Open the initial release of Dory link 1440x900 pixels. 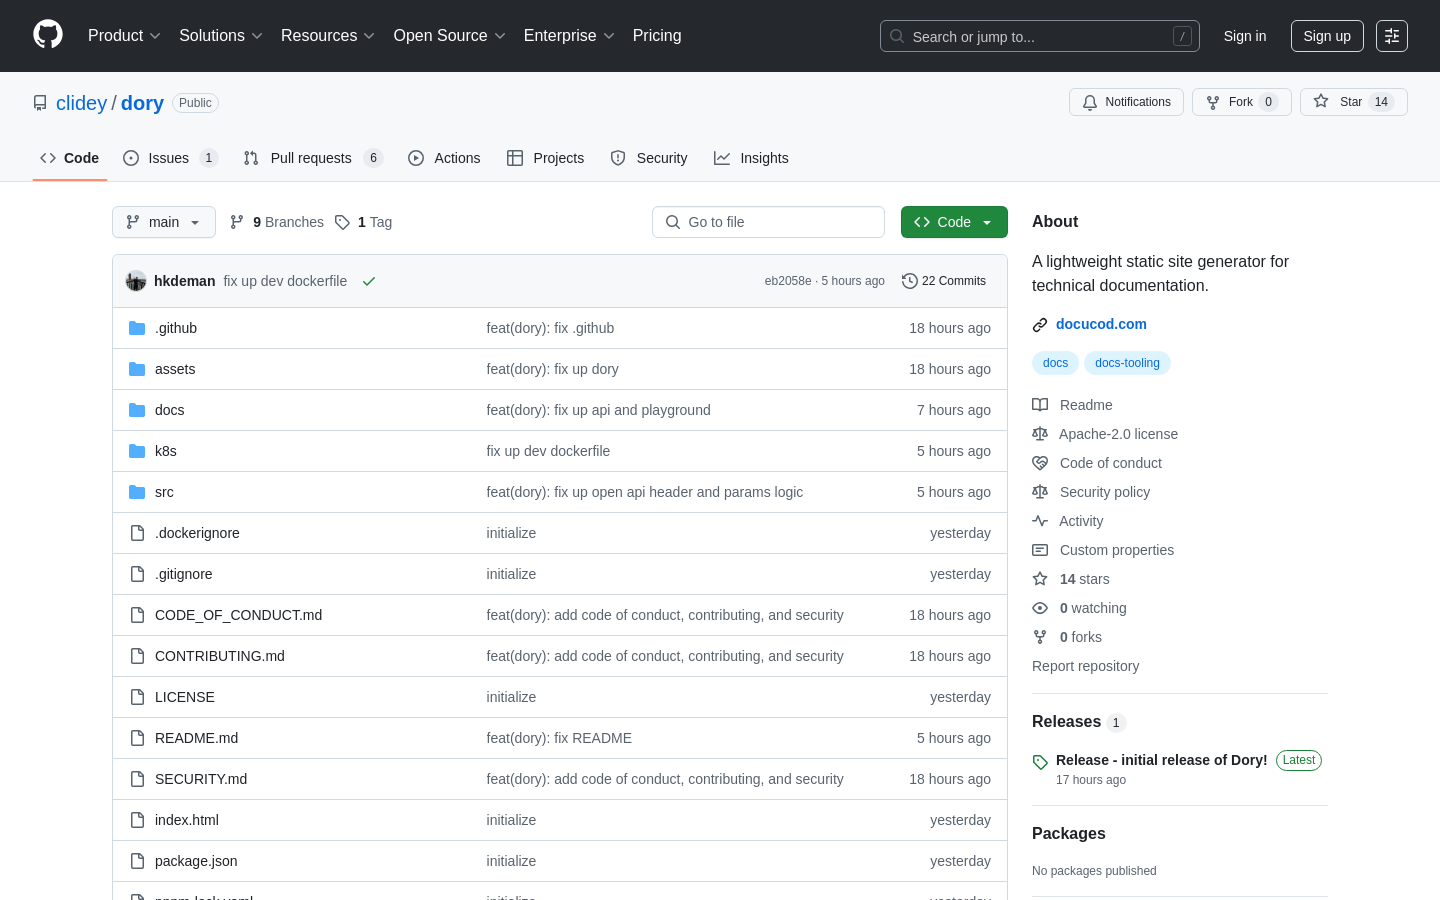click(1161, 760)
